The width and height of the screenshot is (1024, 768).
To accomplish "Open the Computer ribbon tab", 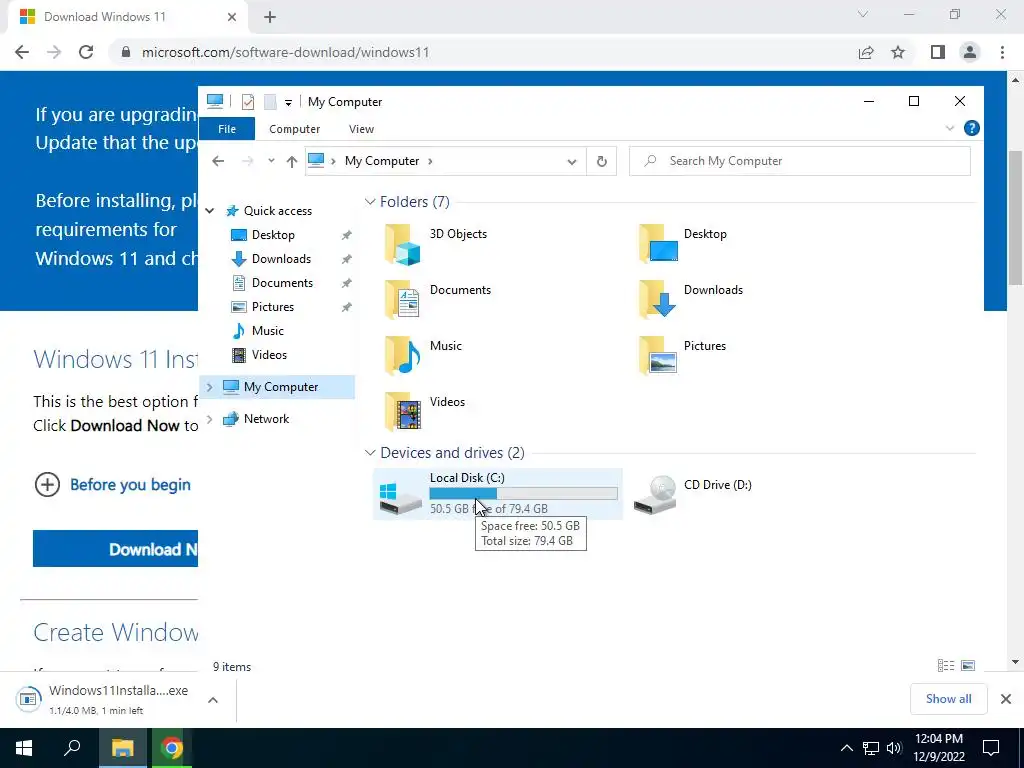I will (295, 129).
